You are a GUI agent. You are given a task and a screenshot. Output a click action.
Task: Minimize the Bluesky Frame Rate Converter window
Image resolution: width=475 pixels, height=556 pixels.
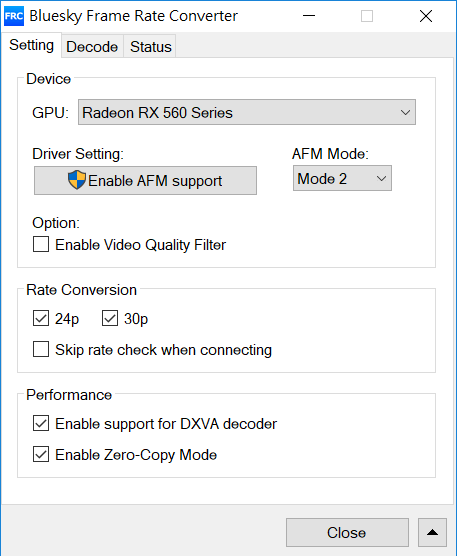pos(309,16)
